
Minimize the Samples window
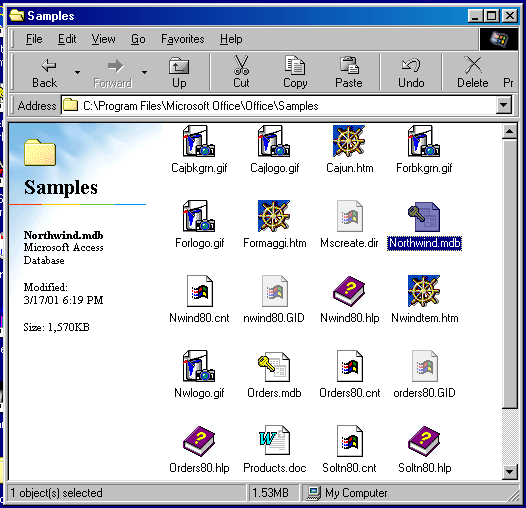pyautogui.click(x=475, y=16)
